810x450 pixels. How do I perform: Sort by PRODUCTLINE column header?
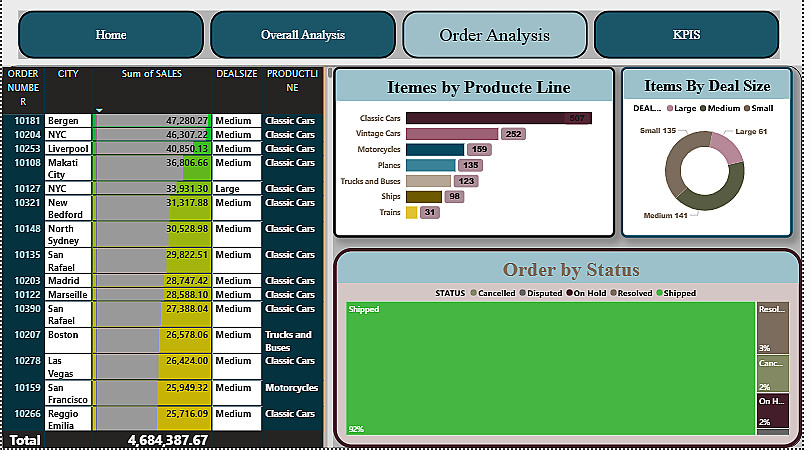(292, 81)
